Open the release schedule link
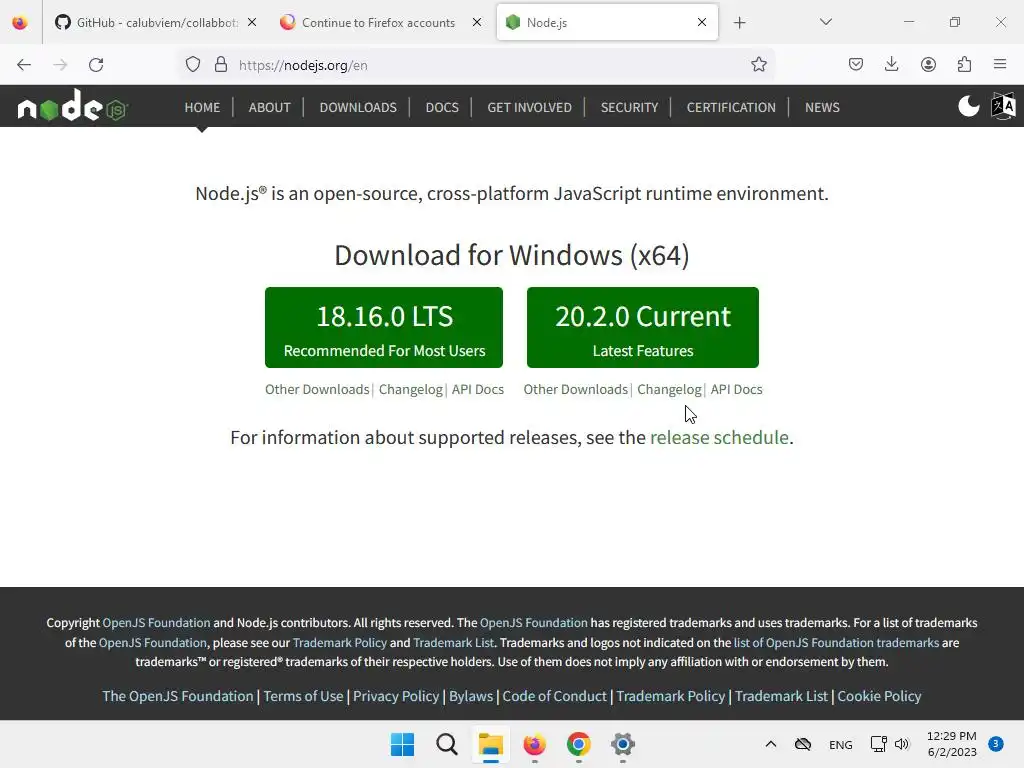Screen dimensions: 1024x768 tap(719, 437)
